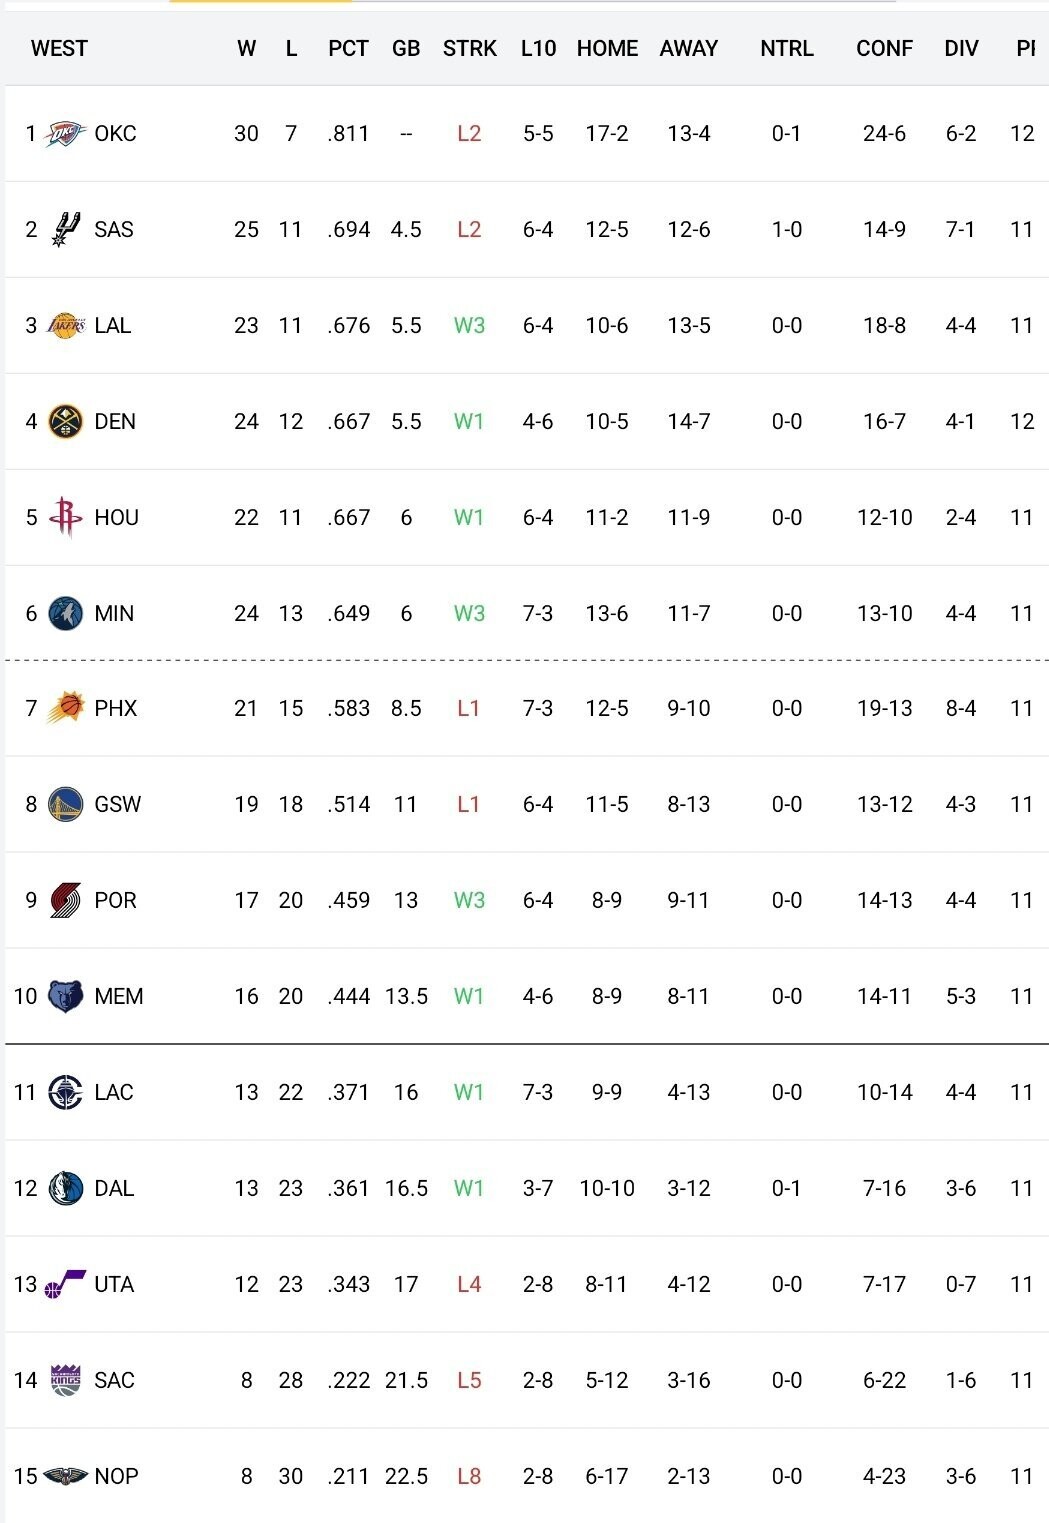Screen dimensions: 1049x1523
Task: Select the Phoenix Suns logo
Action: point(65,708)
